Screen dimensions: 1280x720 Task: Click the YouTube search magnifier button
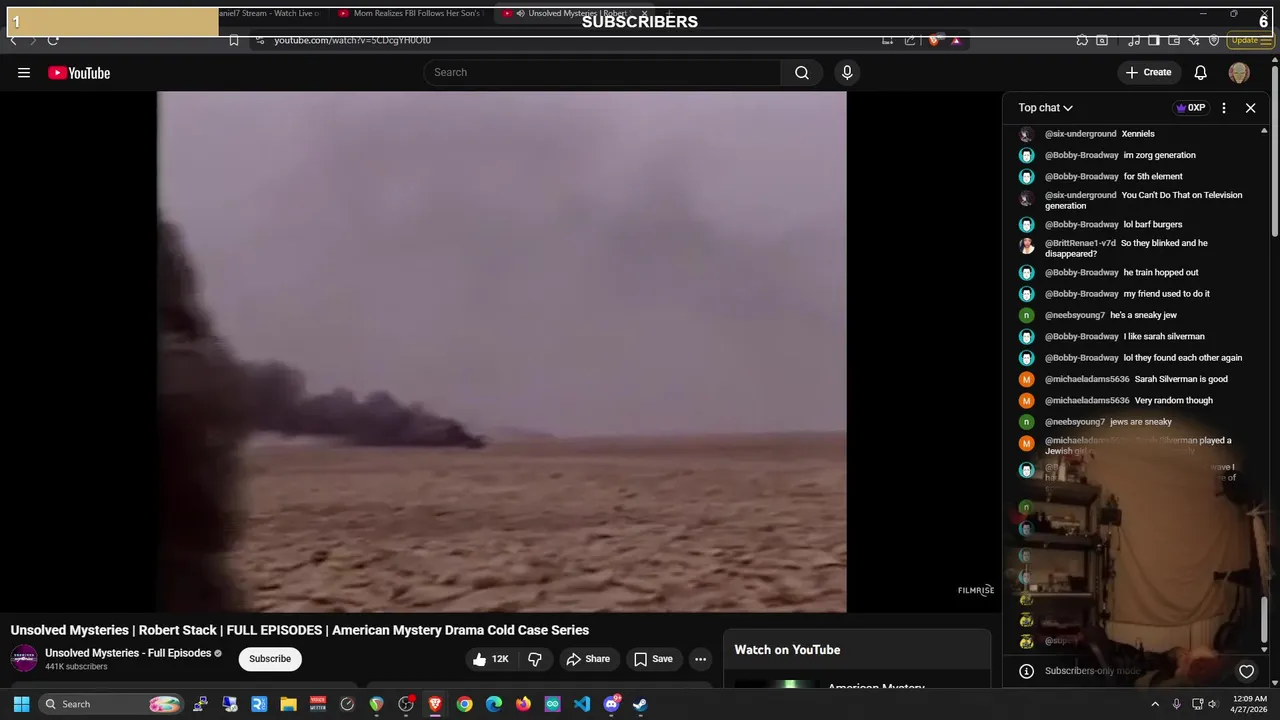pyautogui.click(x=802, y=72)
